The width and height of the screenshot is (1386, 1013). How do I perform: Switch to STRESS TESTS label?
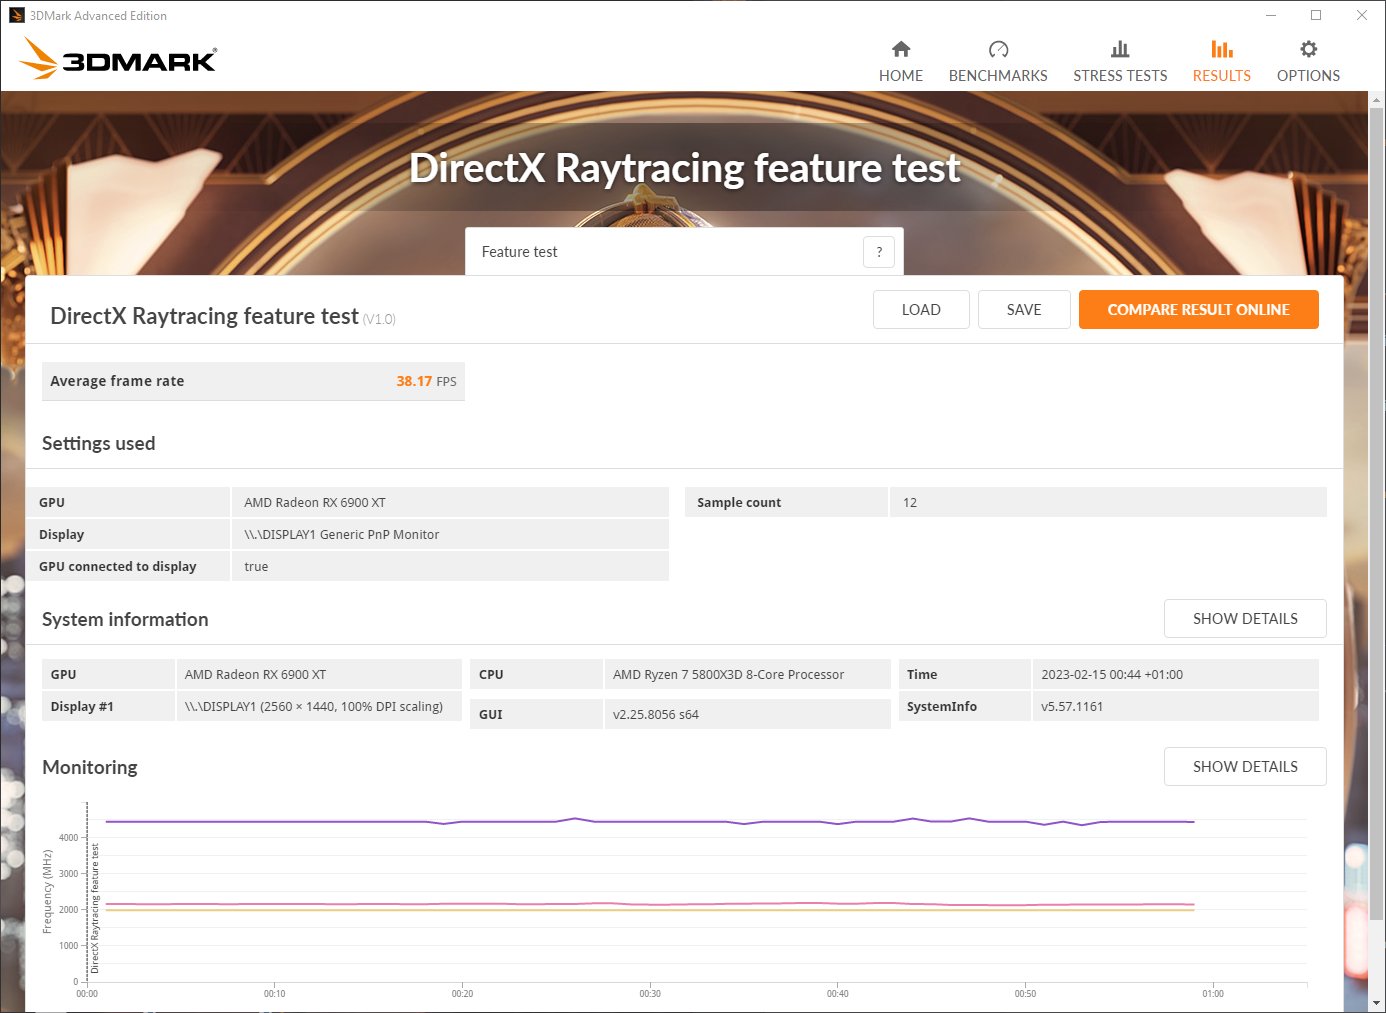[1120, 76]
